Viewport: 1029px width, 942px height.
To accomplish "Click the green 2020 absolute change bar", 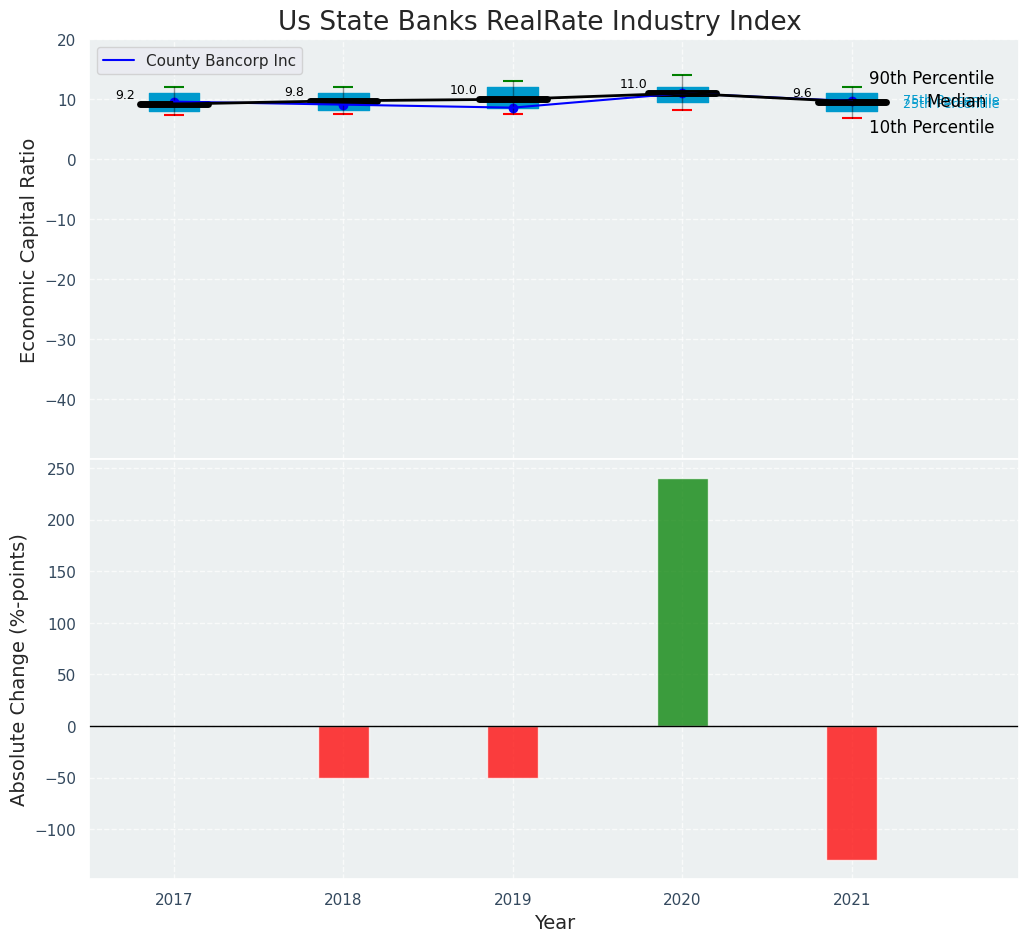I will [682, 602].
